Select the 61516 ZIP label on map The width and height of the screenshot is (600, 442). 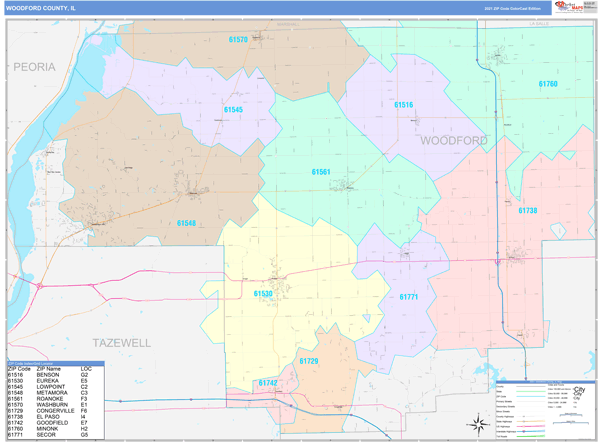tap(404, 105)
